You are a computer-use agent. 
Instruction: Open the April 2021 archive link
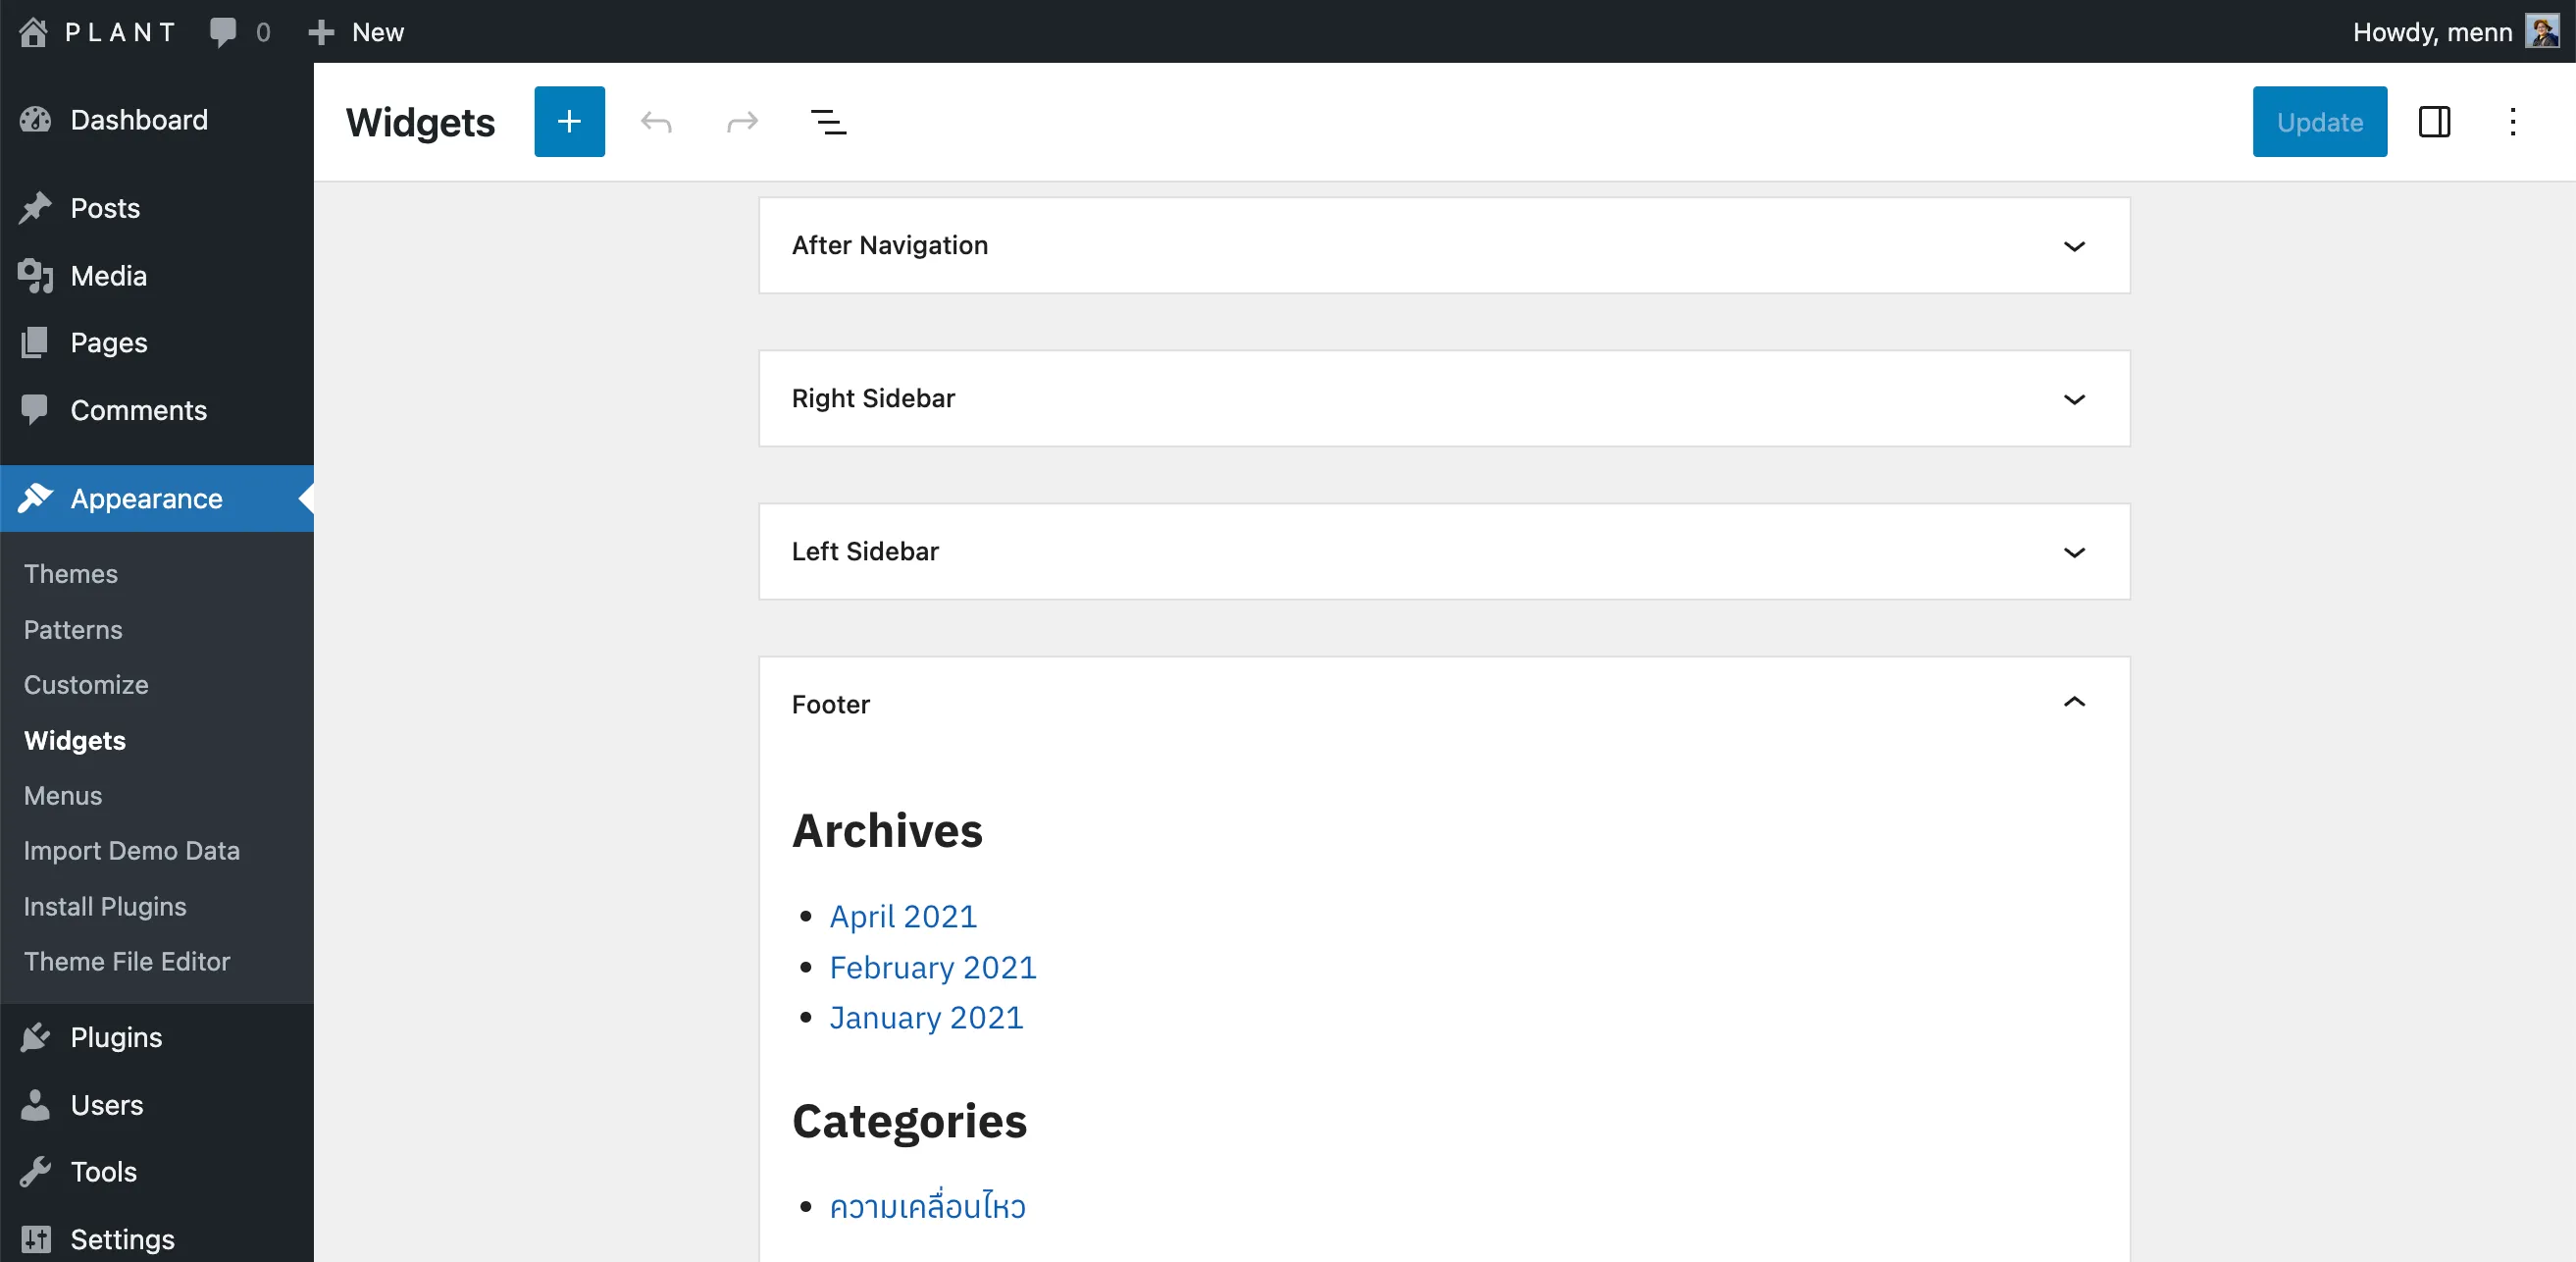point(902,915)
